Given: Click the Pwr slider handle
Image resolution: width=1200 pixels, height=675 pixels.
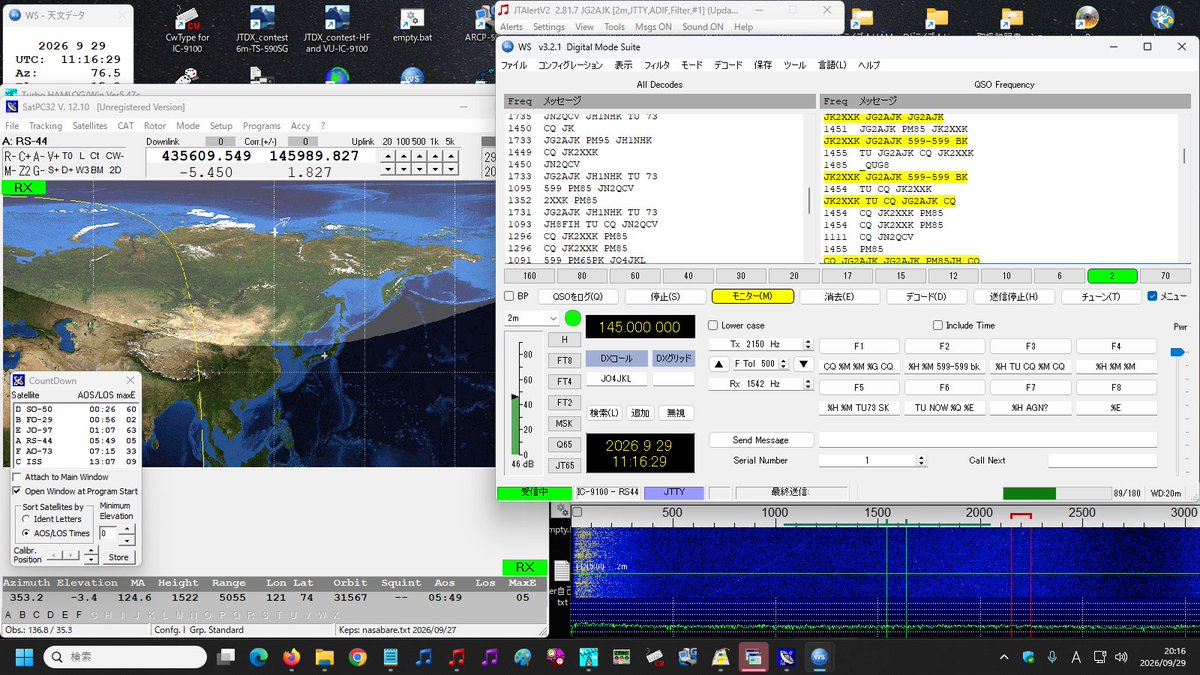Looking at the screenshot, I should click(x=1177, y=352).
